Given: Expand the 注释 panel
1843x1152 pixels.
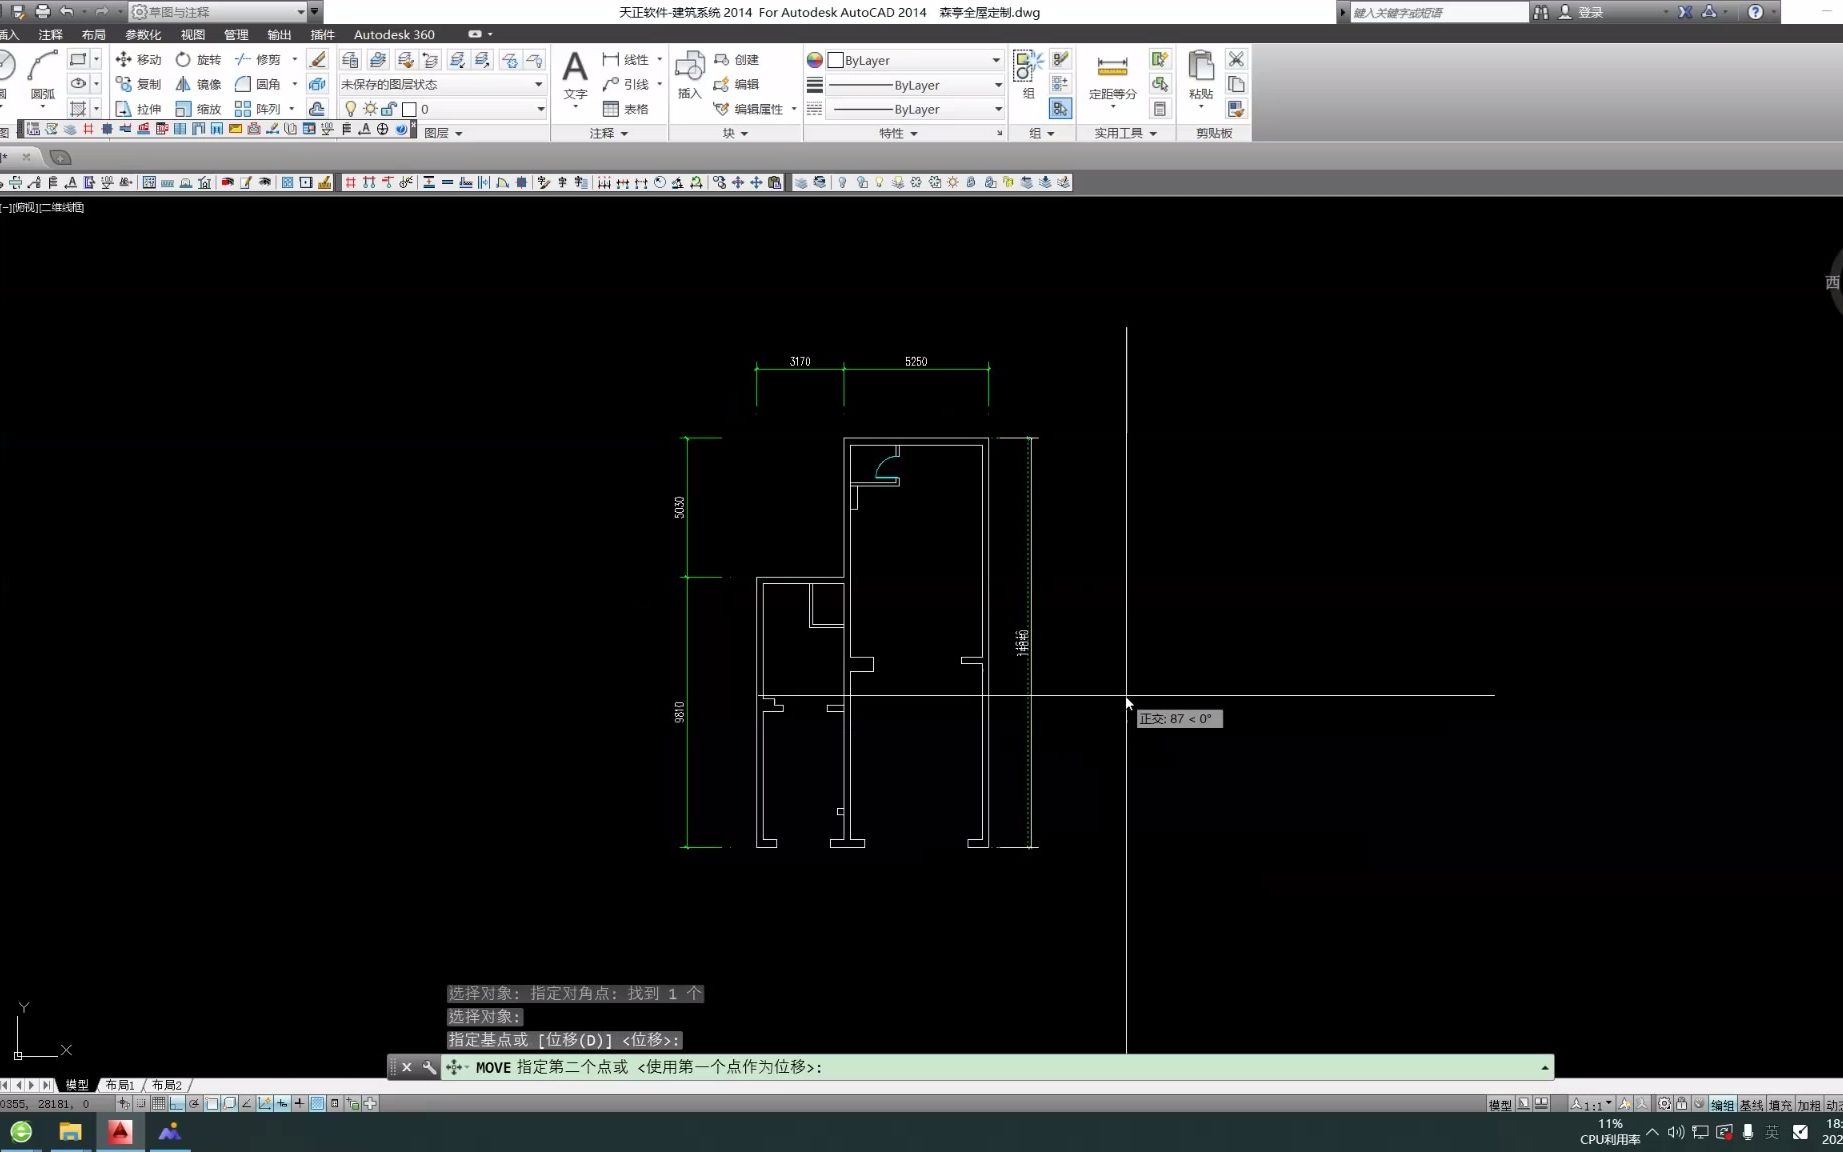Looking at the screenshot, I should point(608,133).
